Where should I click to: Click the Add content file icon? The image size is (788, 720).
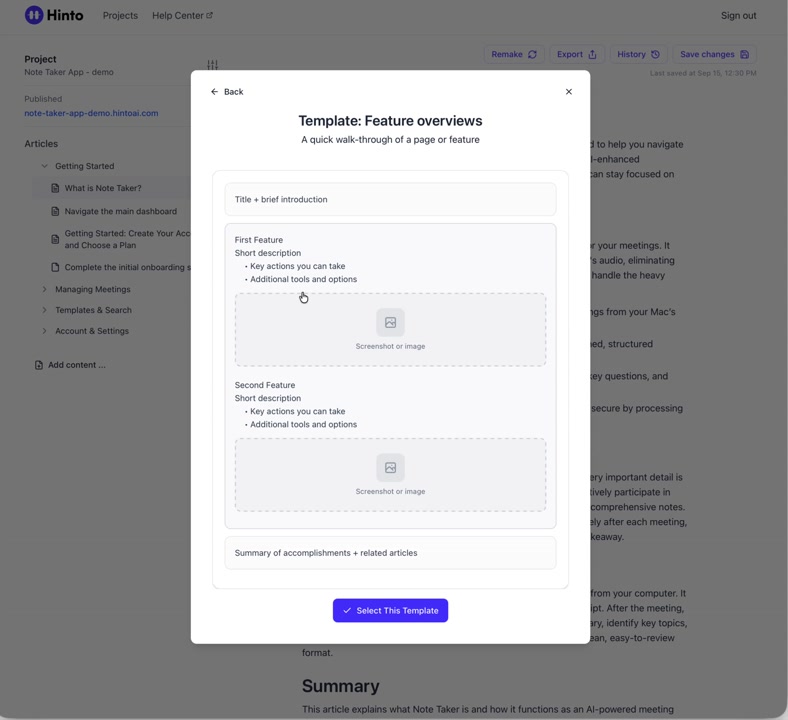coord(39,365)
